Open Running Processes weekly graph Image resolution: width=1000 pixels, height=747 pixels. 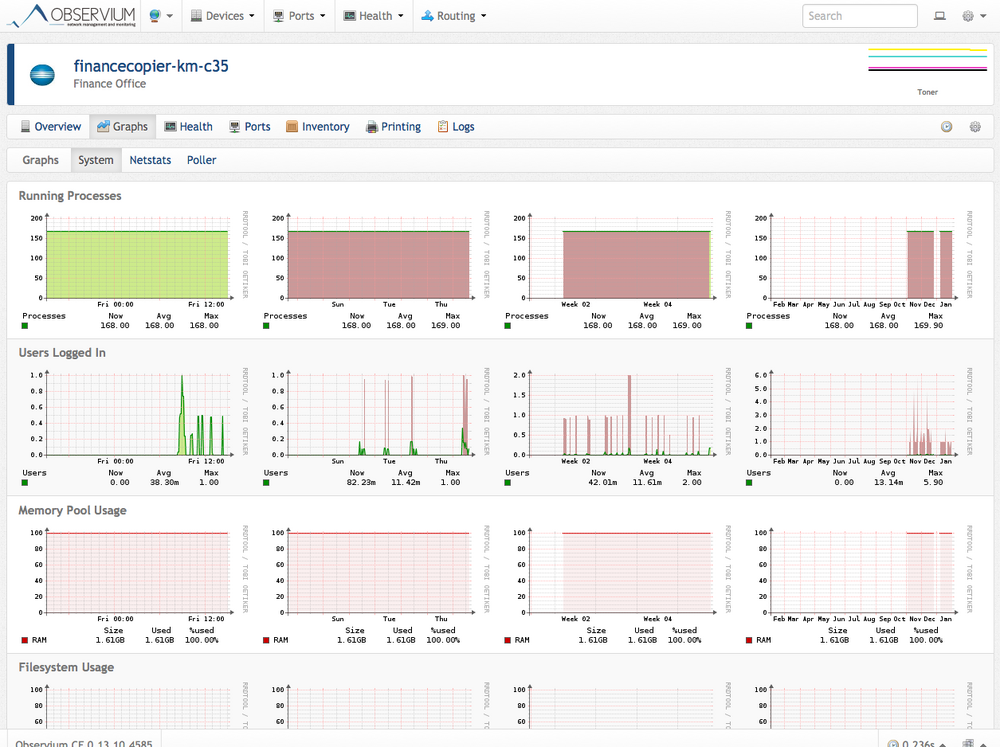click(x=376, y=270)
